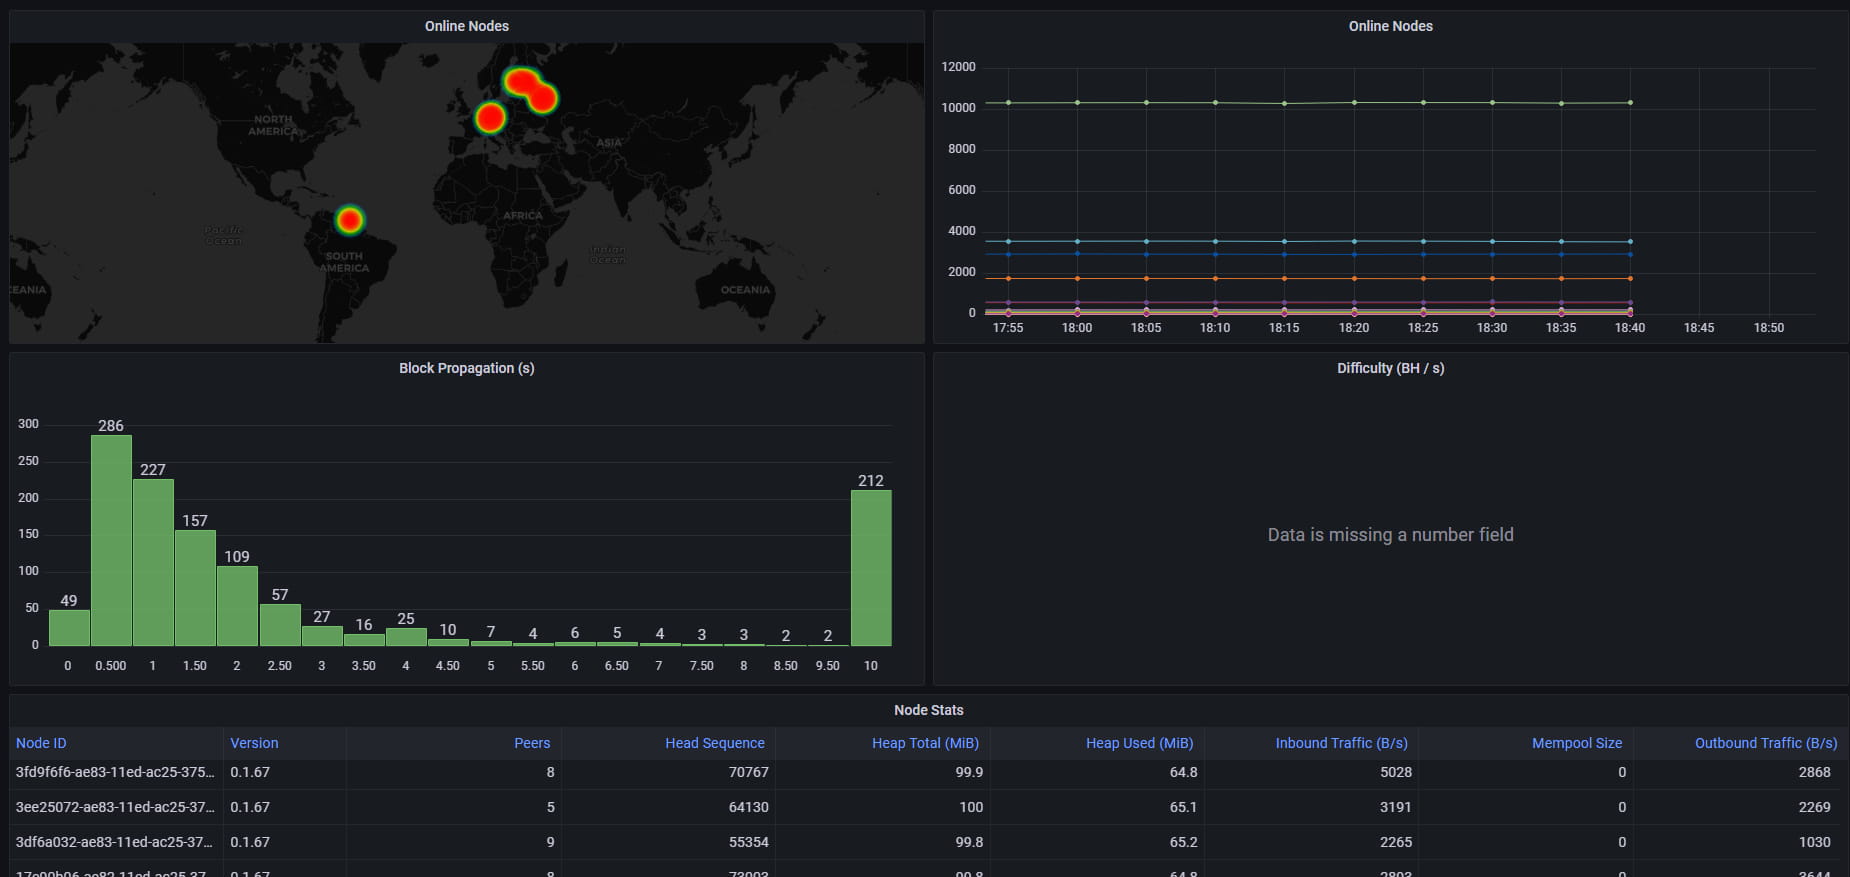Viewport: 1850px width, 877px height.
Task: Sort table by Version column header
Action: point(254,743)
